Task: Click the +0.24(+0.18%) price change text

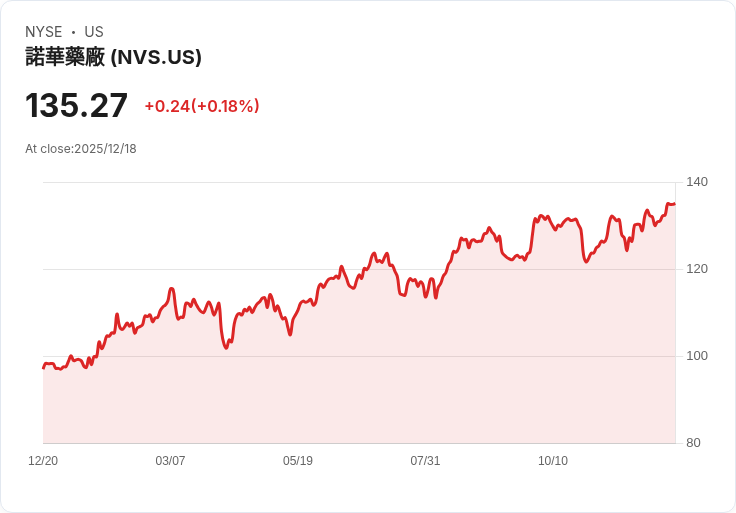Action: pos(202,106)
